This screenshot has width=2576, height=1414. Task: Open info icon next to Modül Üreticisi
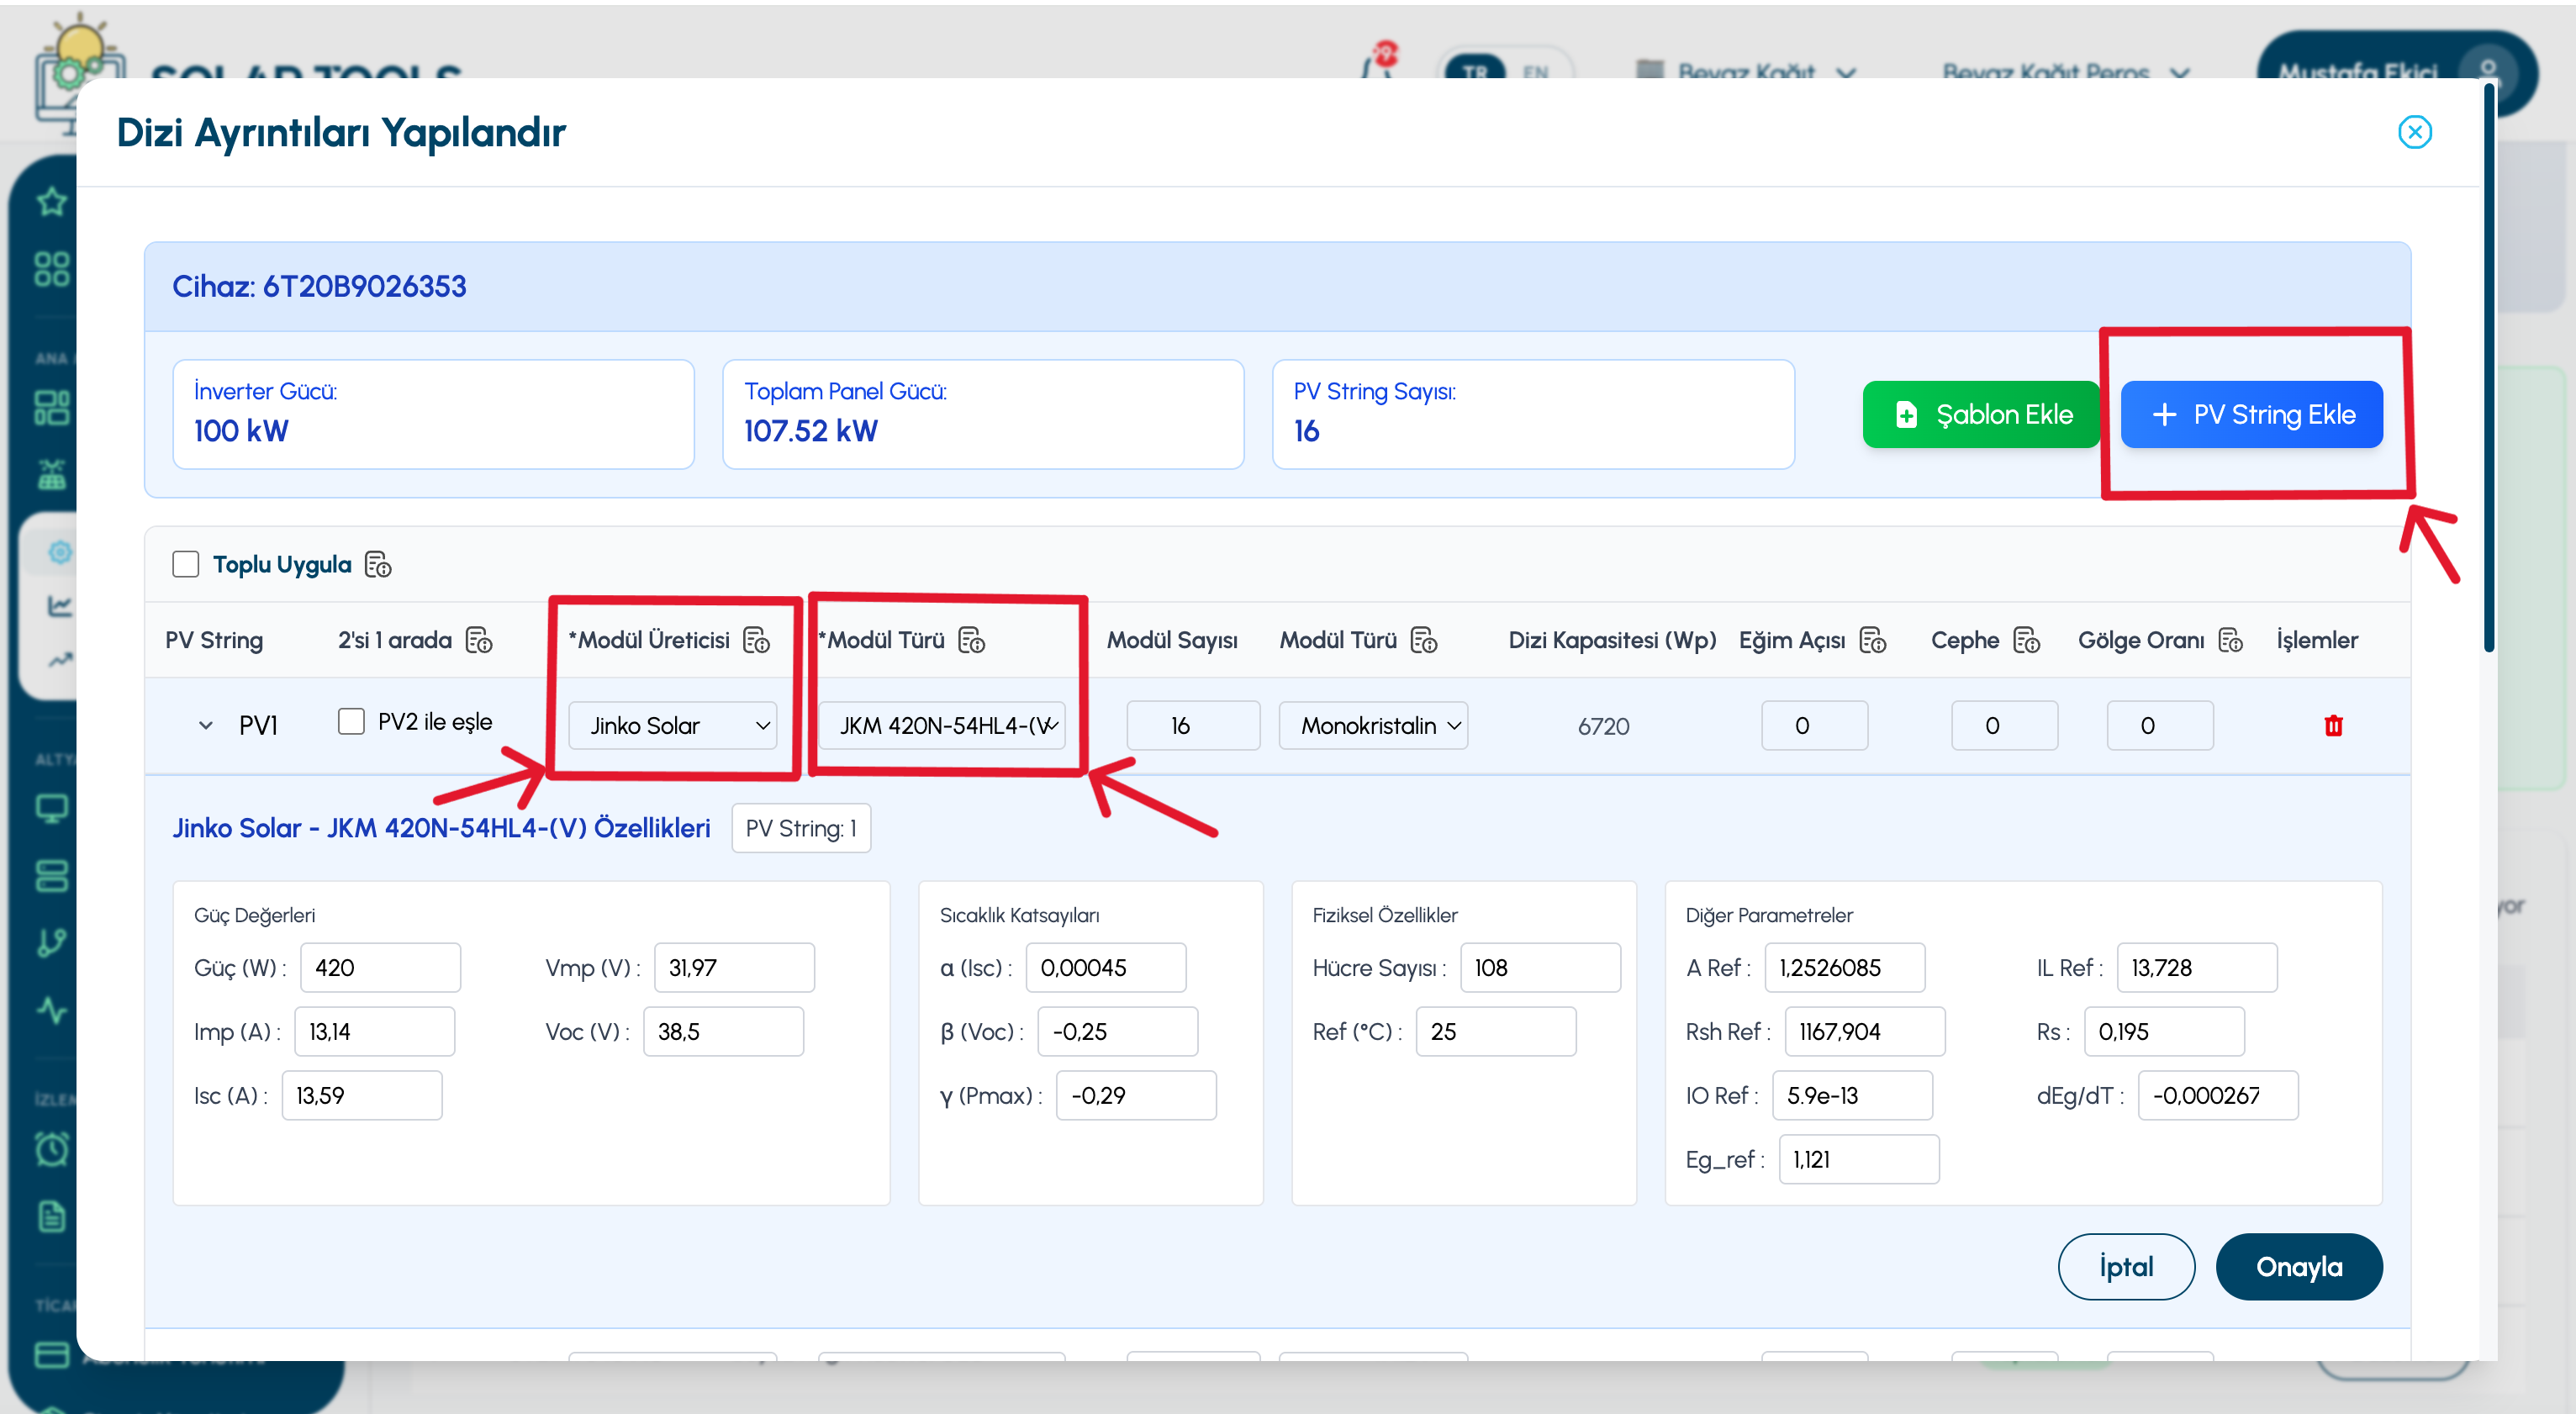click(x=757, y=640)
